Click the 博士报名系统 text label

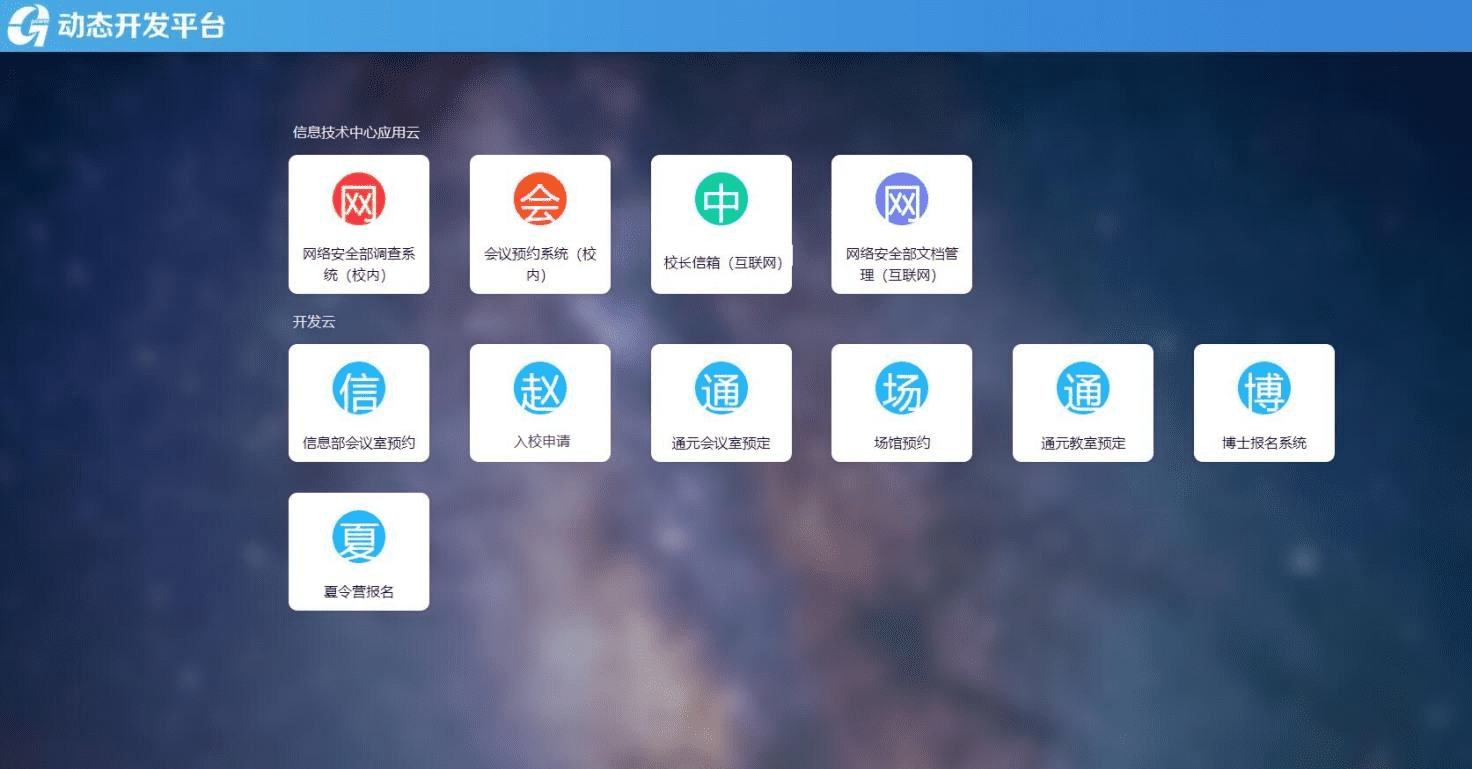pyautogui.click(x=1263, y=441)
